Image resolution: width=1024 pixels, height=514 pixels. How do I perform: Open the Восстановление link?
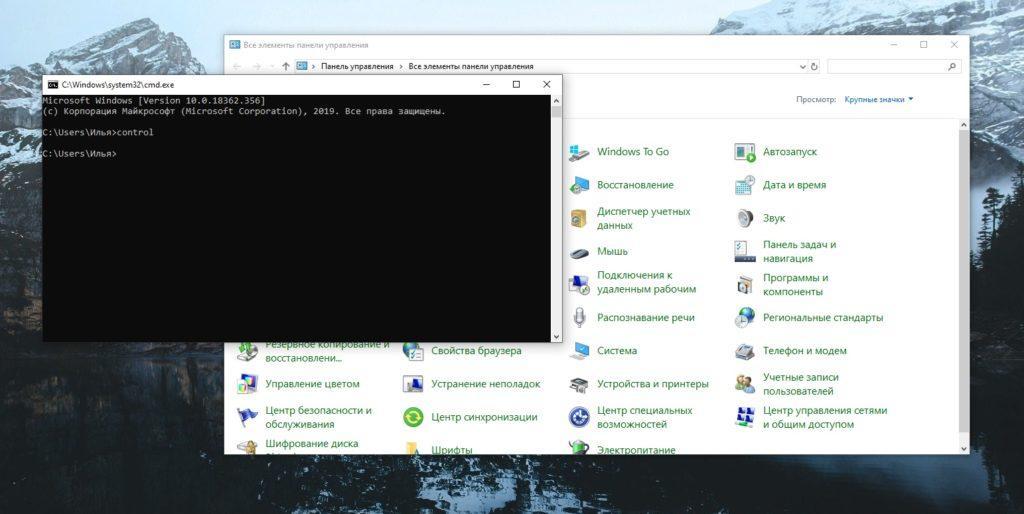635,185
